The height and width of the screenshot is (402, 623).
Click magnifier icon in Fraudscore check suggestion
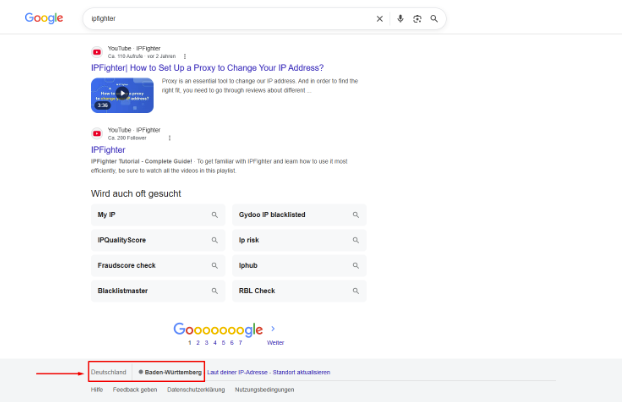pyautogui.click(x=215, y=266)
